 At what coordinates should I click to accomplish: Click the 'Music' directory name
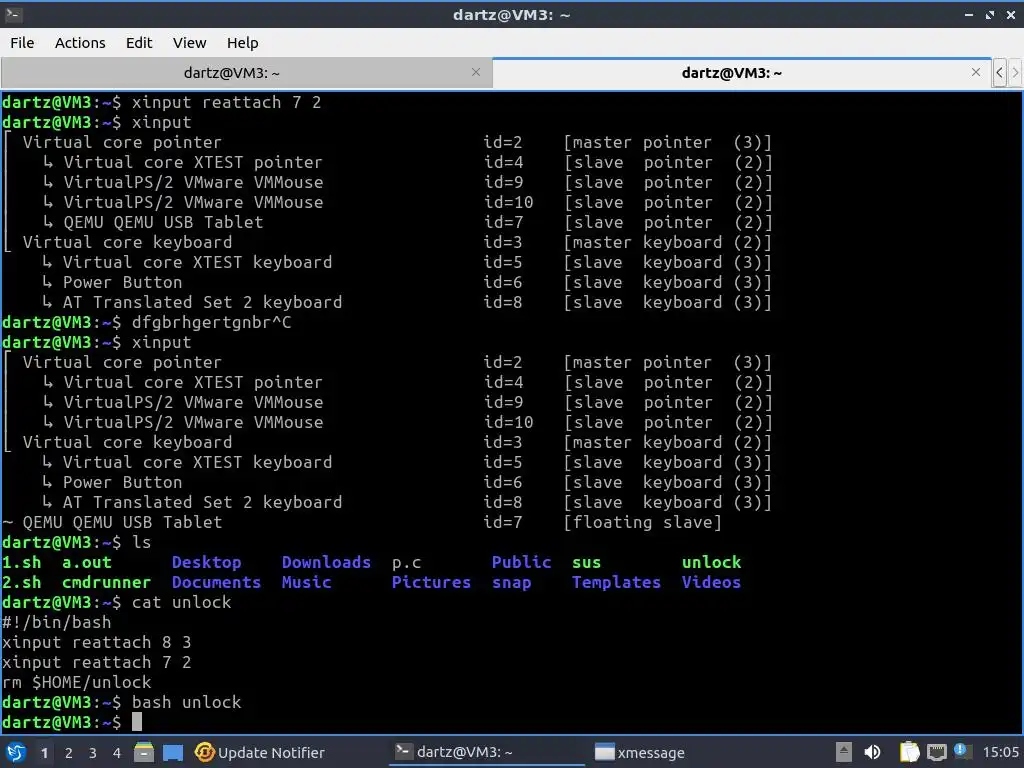click(306, 582)
